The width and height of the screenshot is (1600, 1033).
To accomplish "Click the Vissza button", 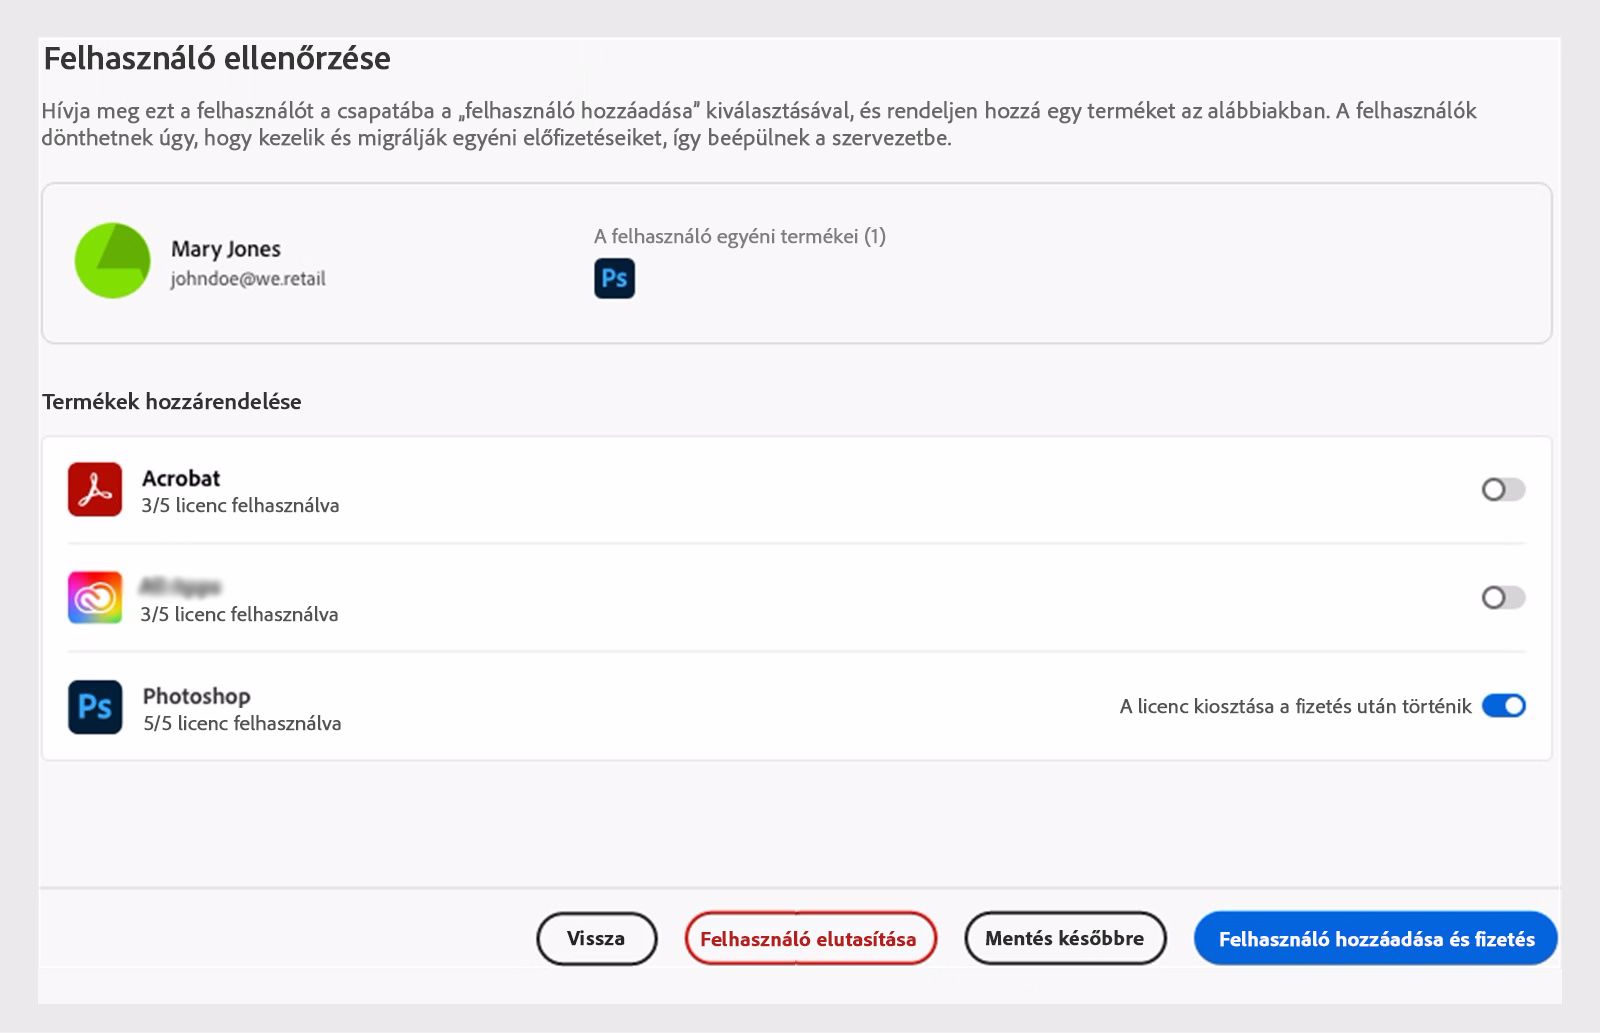I will (596, 938).
